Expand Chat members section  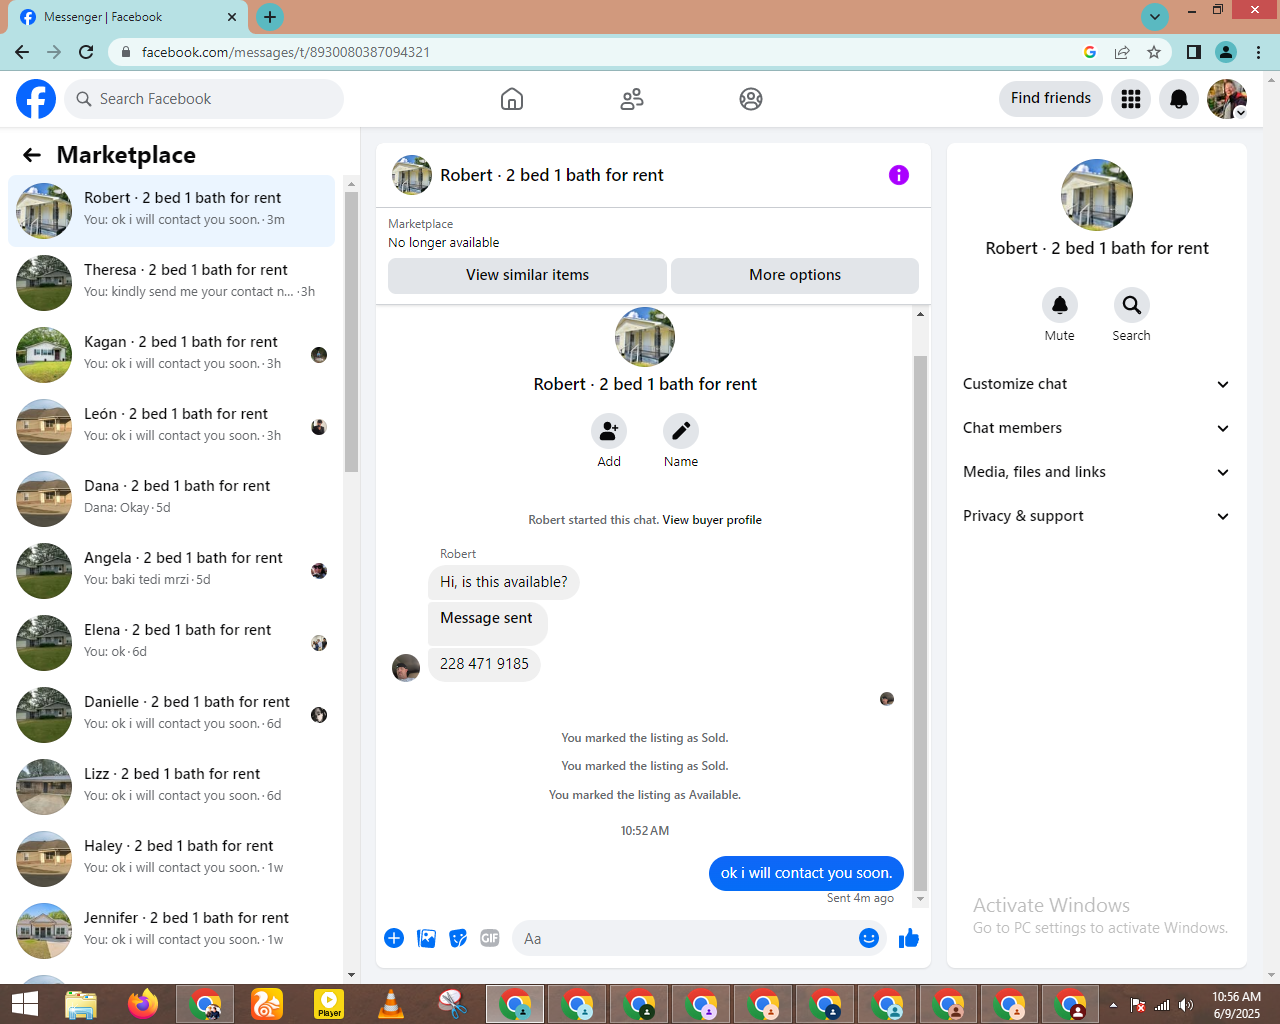(x=1097, y=428)
